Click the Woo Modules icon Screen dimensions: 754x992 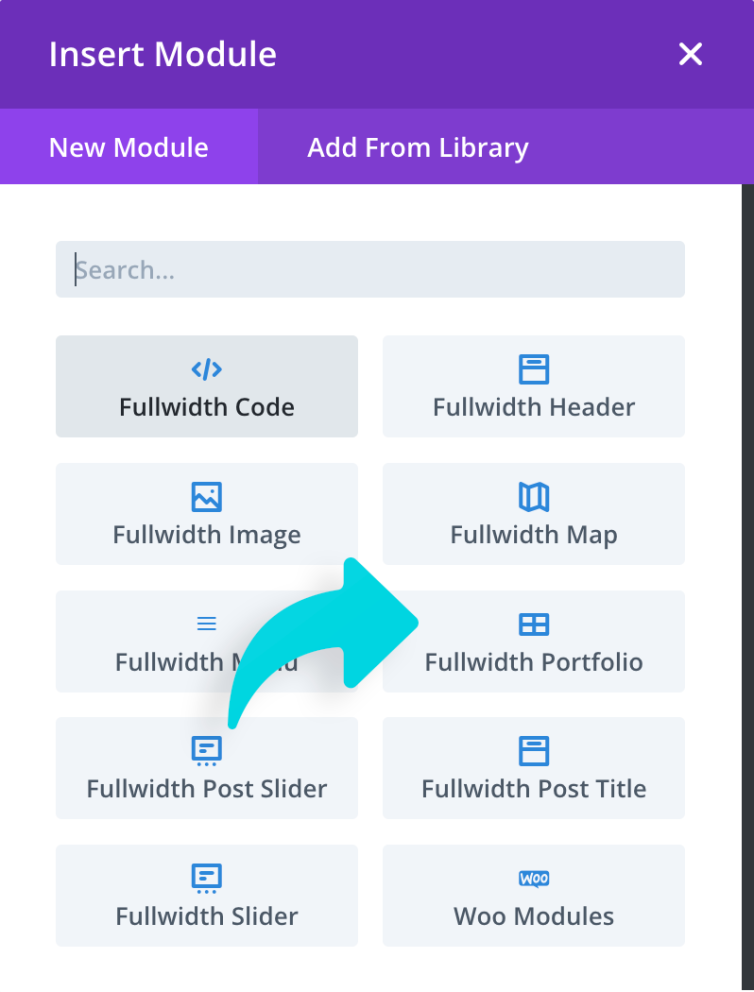[x=533, y=877]
